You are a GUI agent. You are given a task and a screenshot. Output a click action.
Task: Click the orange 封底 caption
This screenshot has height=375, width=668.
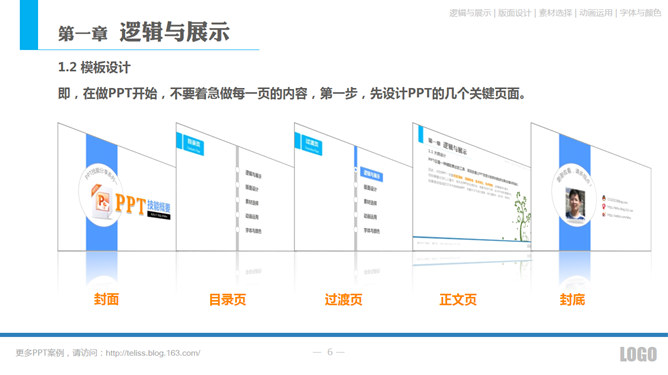tap(572, 299)
